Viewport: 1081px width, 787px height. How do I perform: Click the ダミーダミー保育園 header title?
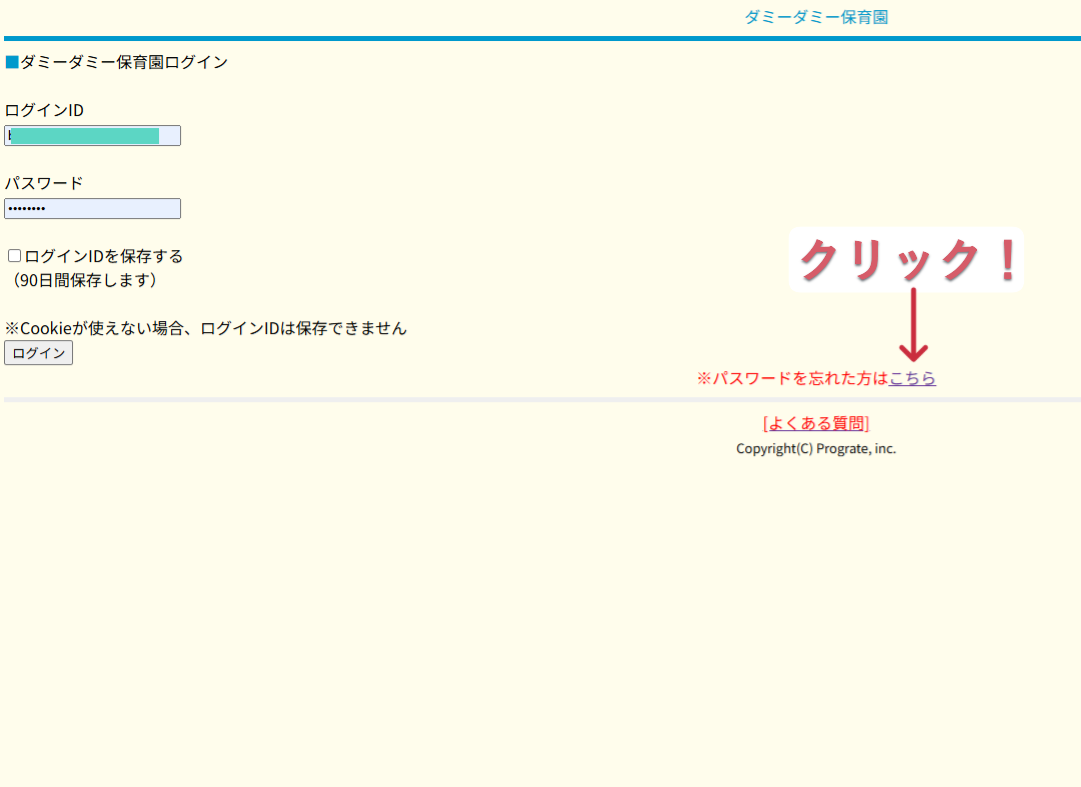pyautogui.click(x=816, y=17)
